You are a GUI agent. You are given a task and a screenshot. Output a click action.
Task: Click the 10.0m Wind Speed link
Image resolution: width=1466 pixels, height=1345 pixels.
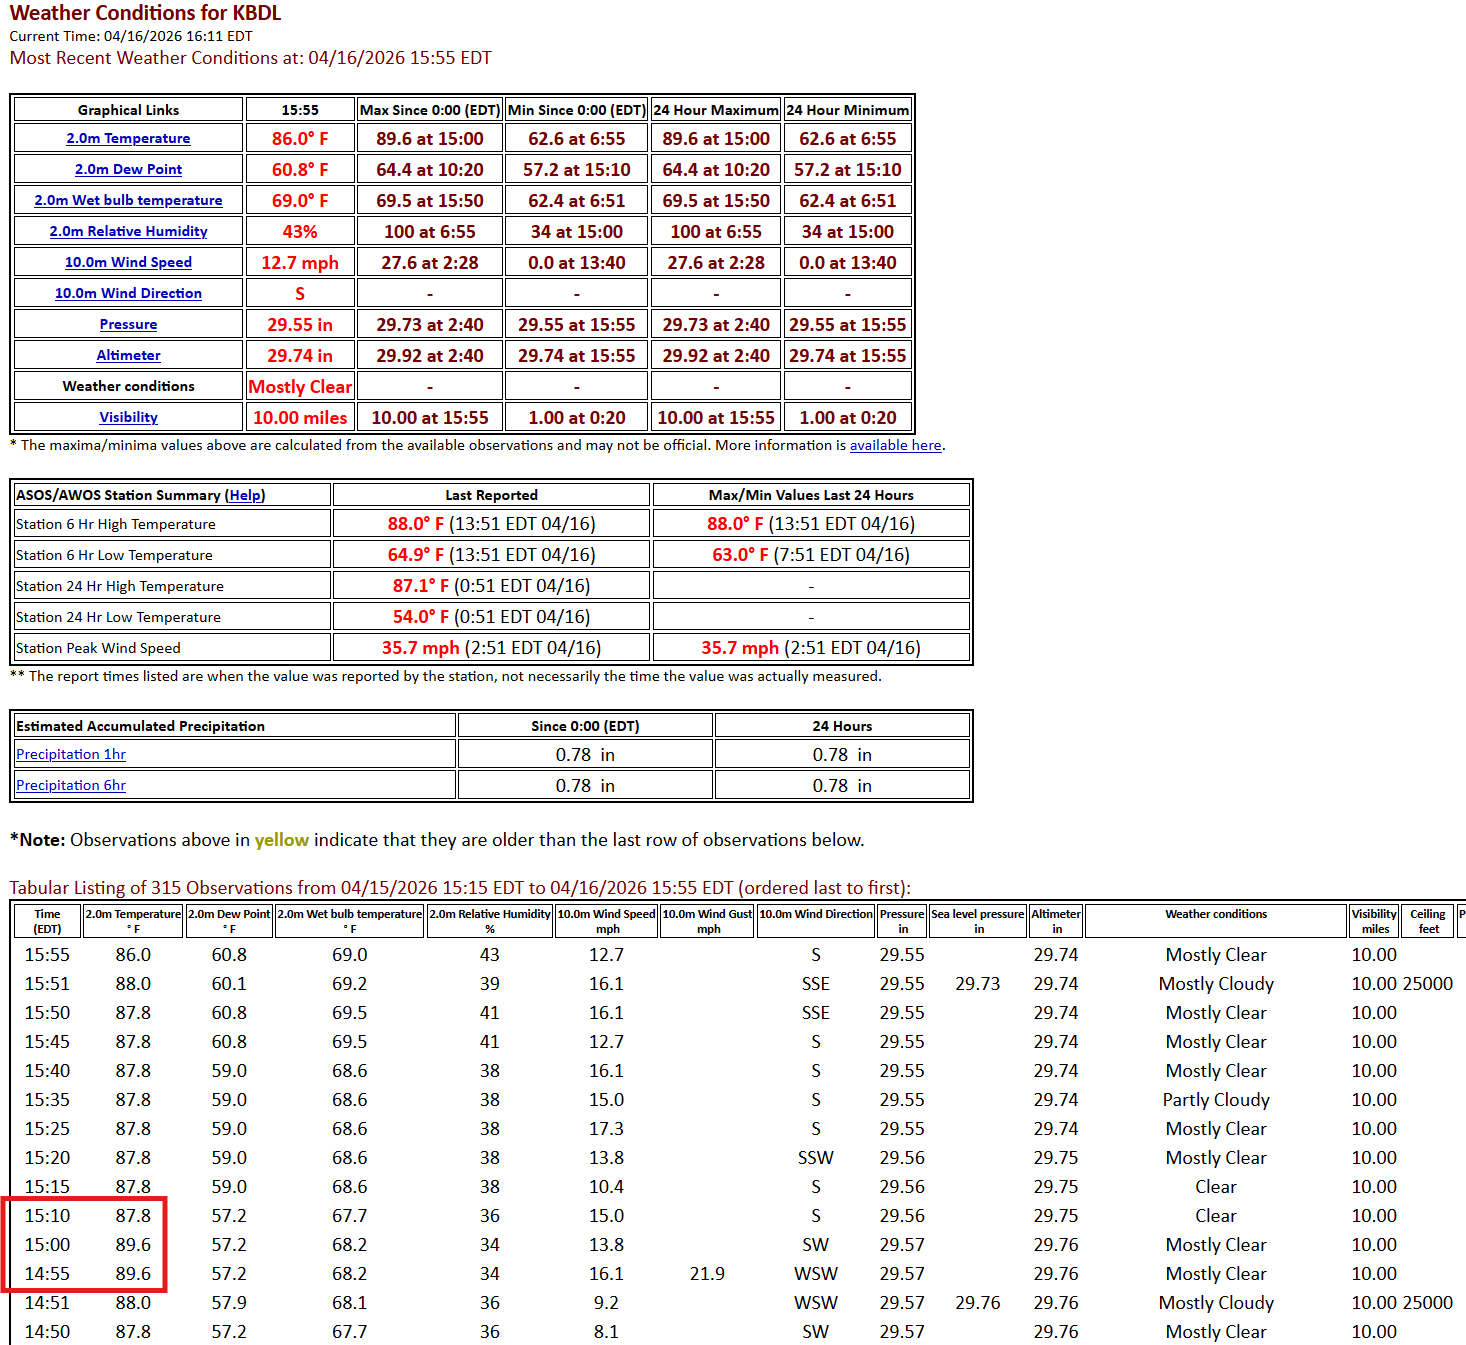click(128, 263)
